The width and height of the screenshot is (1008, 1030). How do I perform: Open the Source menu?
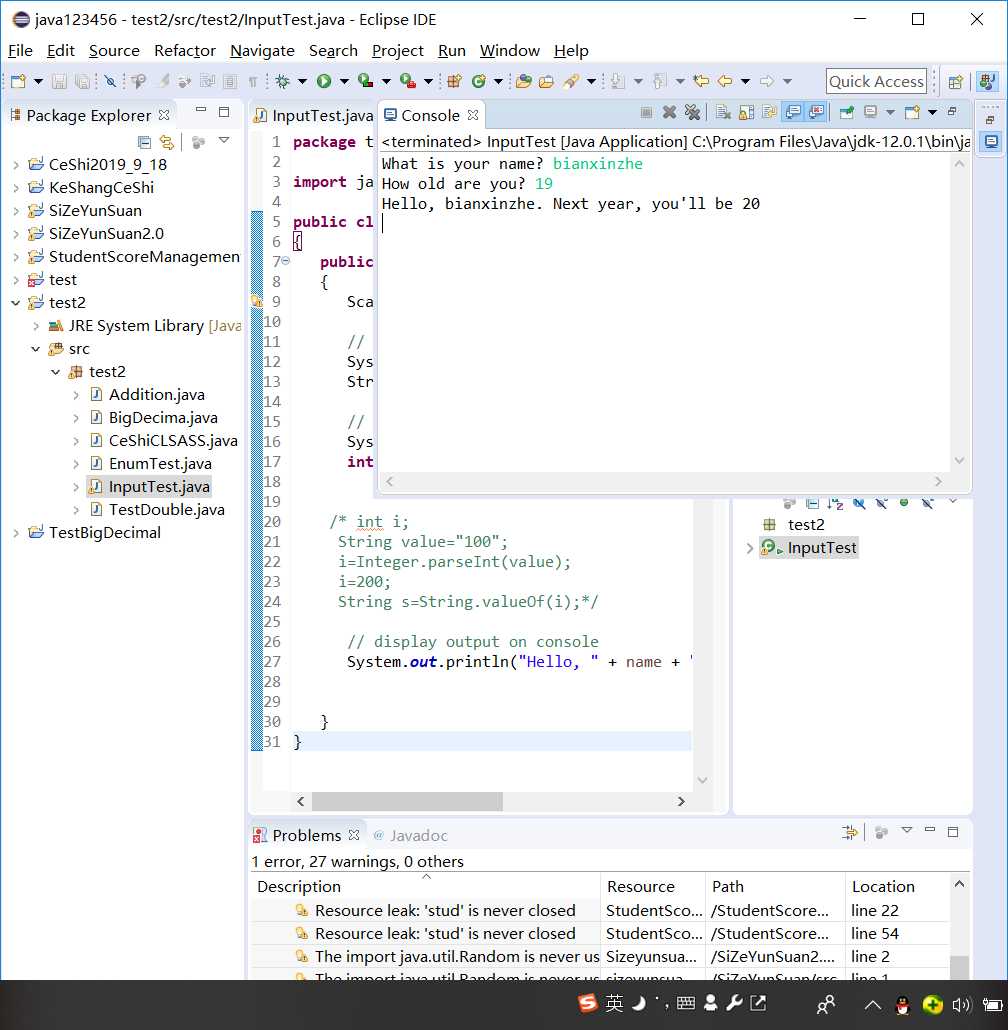coord(114,51)
